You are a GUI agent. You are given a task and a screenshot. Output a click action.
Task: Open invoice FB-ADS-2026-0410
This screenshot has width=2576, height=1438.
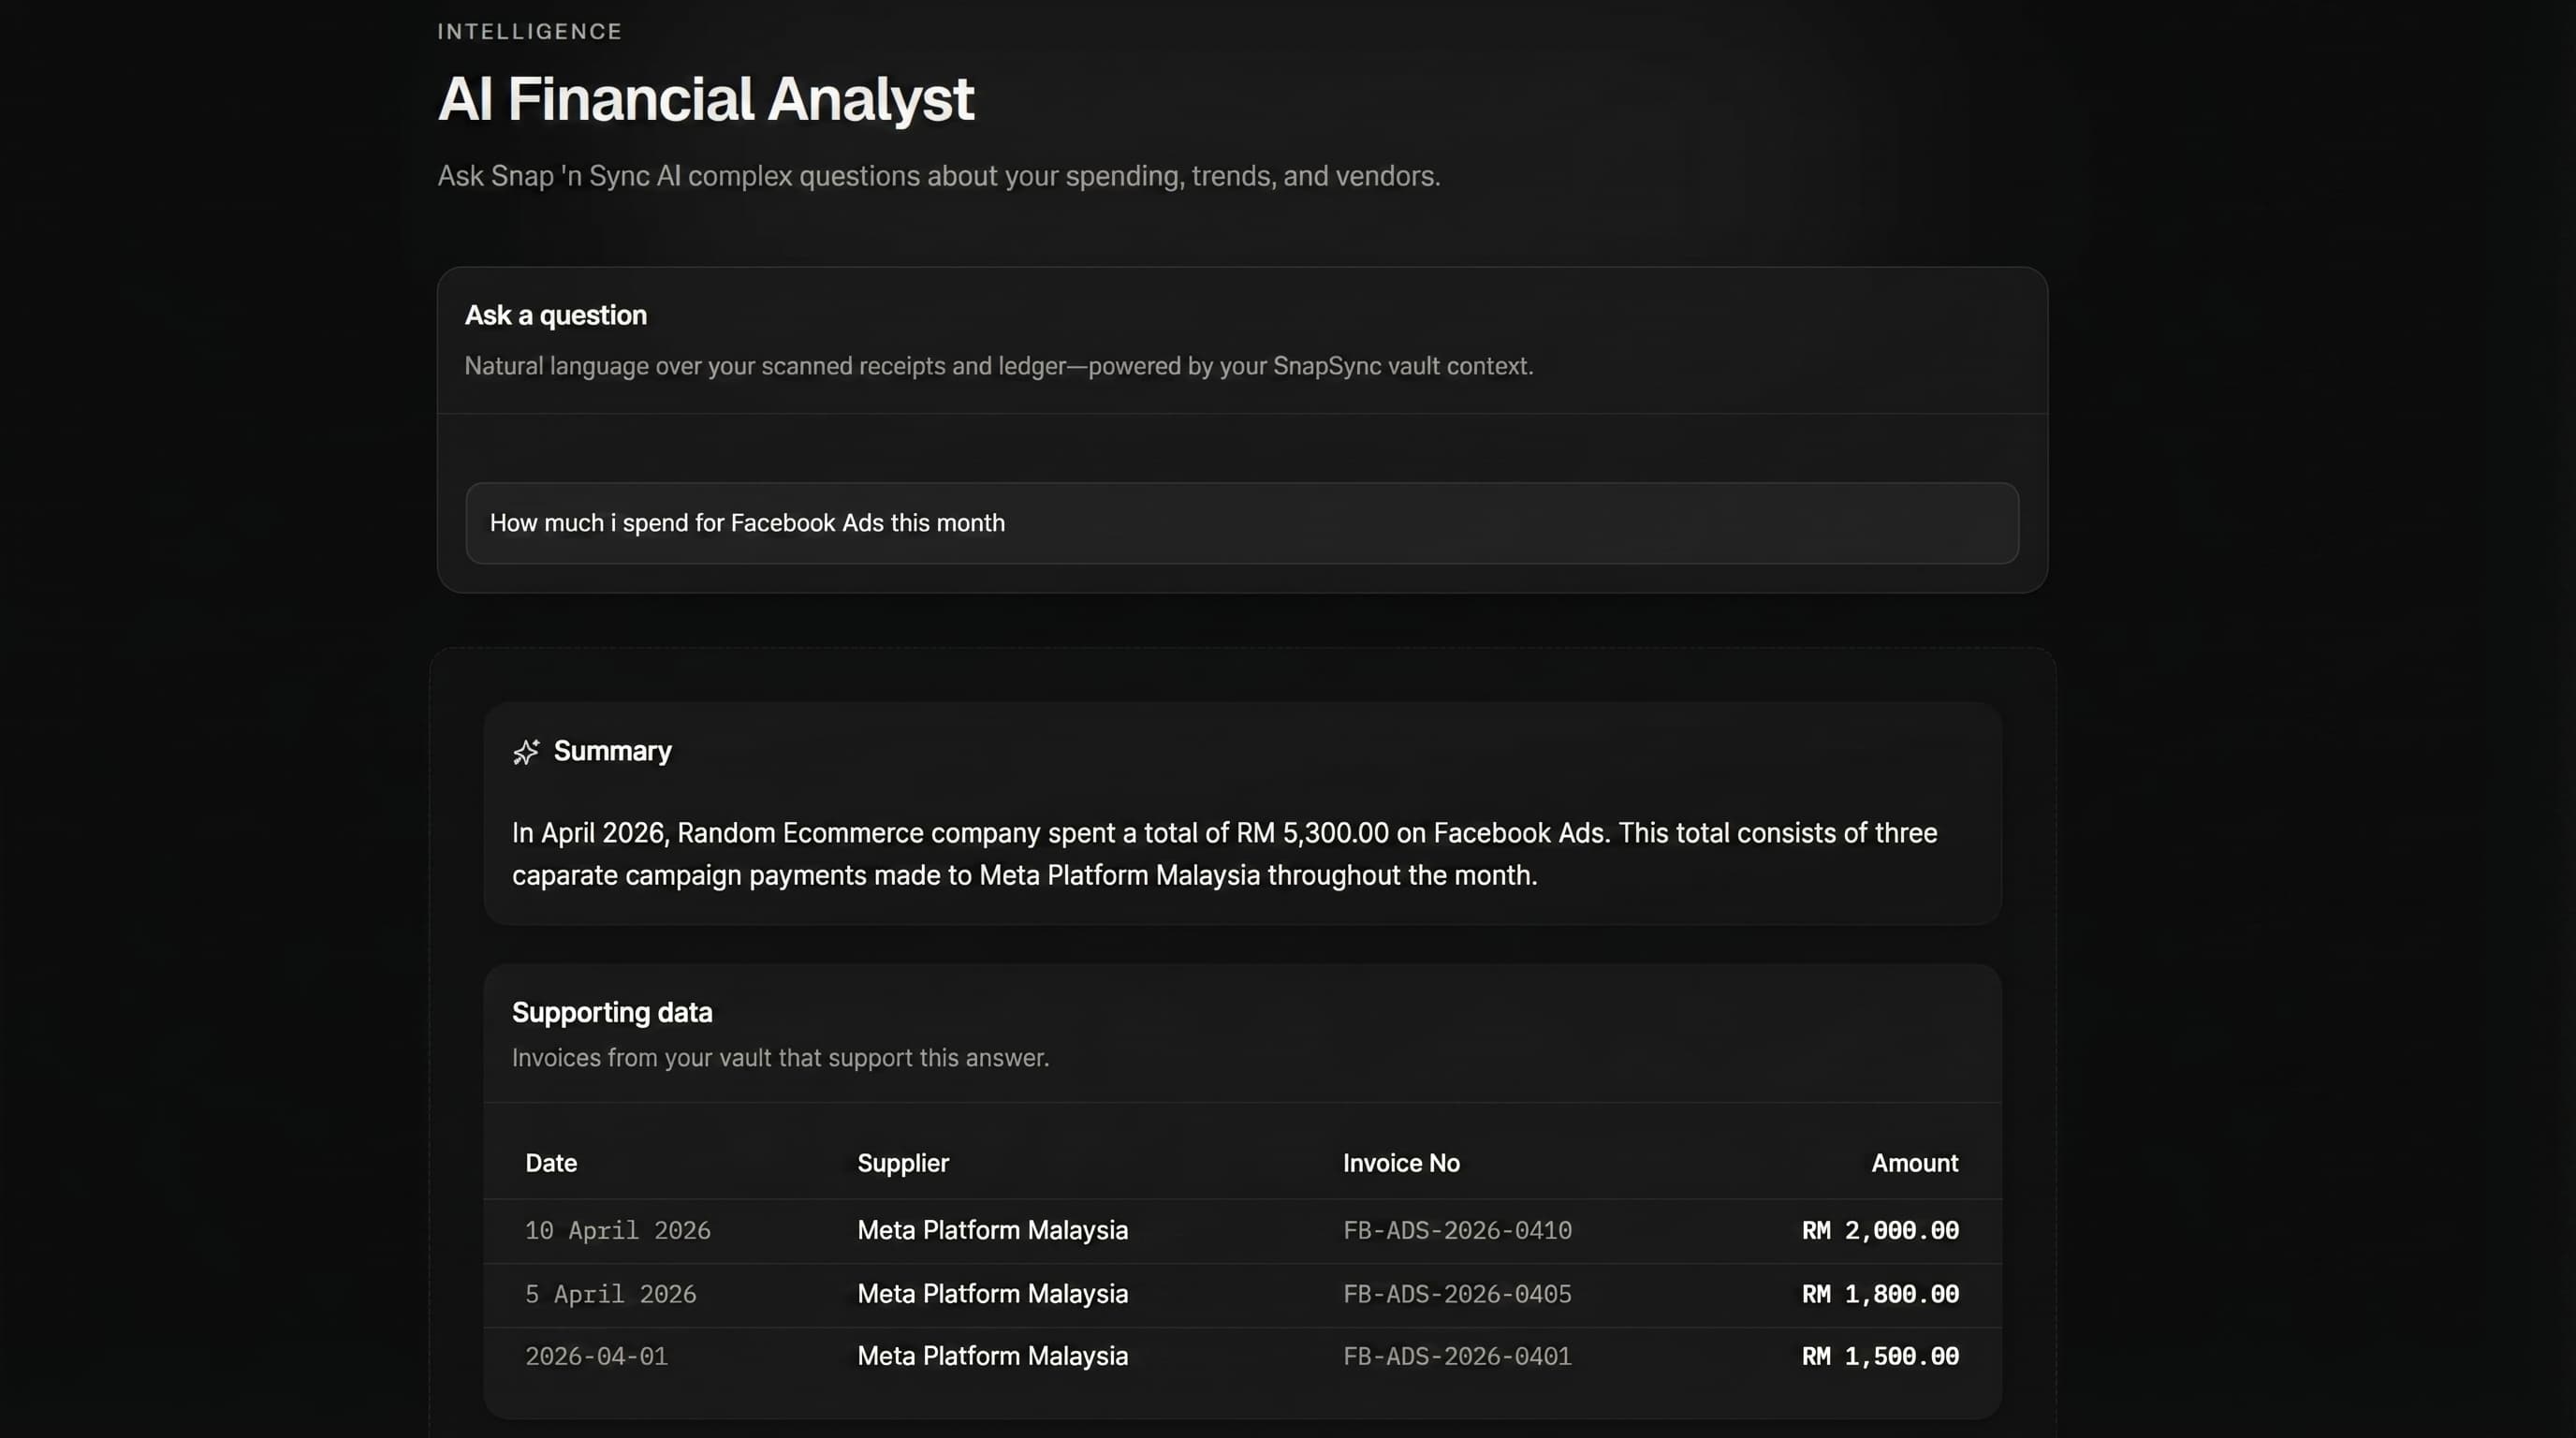pos(1458,1231)
